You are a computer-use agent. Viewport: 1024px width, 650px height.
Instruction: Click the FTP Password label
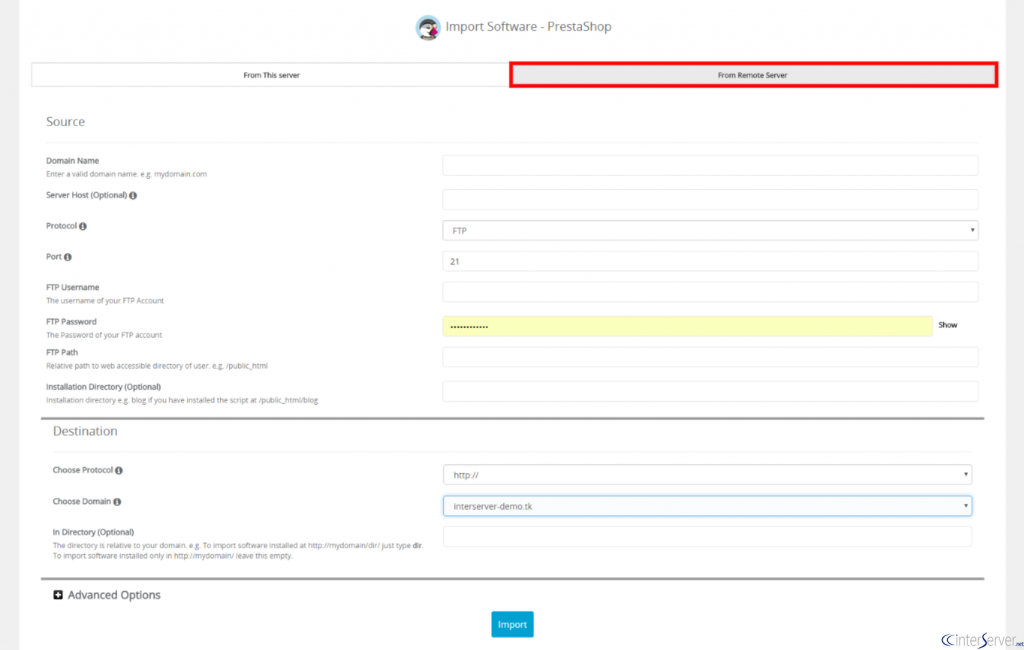pos(71,321)
